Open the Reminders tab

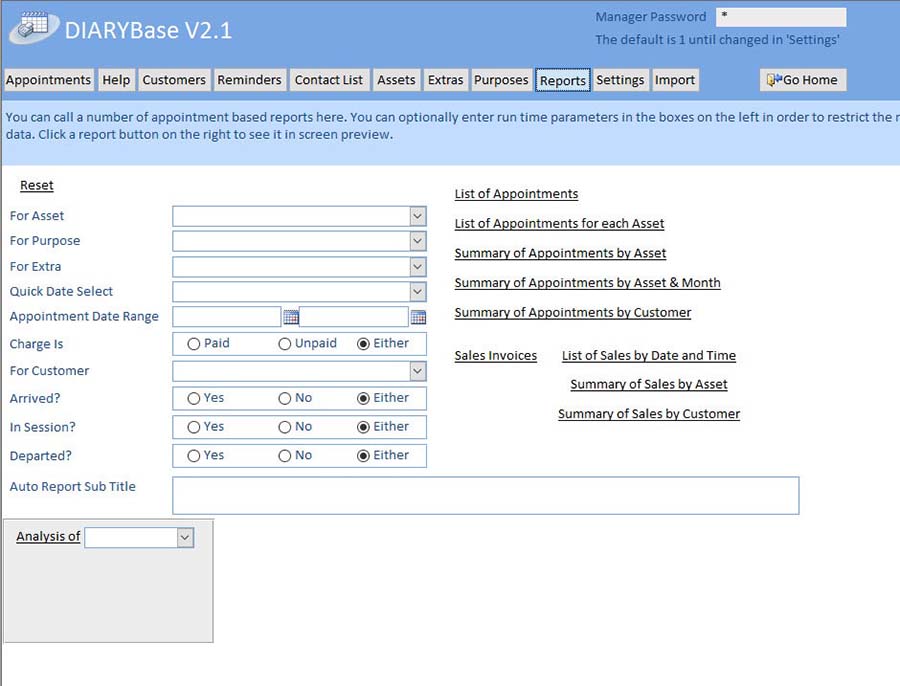click(x=249, y=80)
